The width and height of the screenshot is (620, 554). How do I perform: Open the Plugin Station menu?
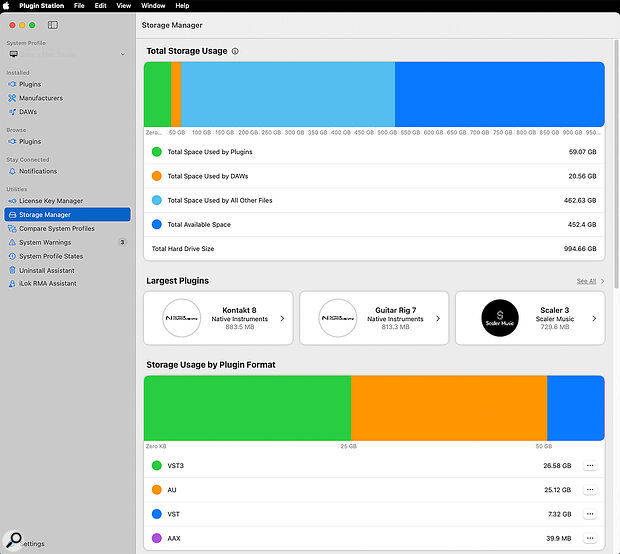coord(42,6)
